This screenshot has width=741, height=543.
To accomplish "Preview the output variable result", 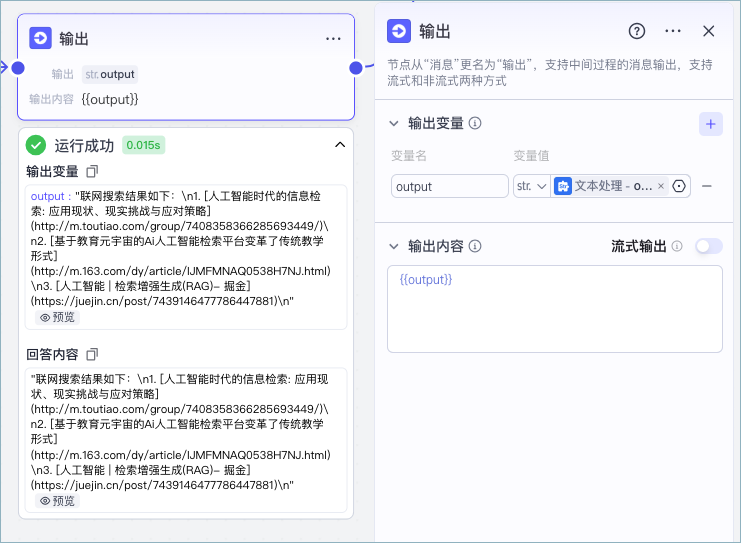I will point(57,317).
